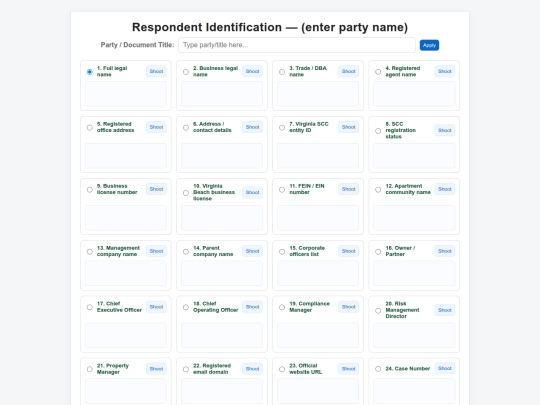The width and height of the screenshot is (540, 405).
Task: Select the FEIN / EIN number radio
Action: 282,189
